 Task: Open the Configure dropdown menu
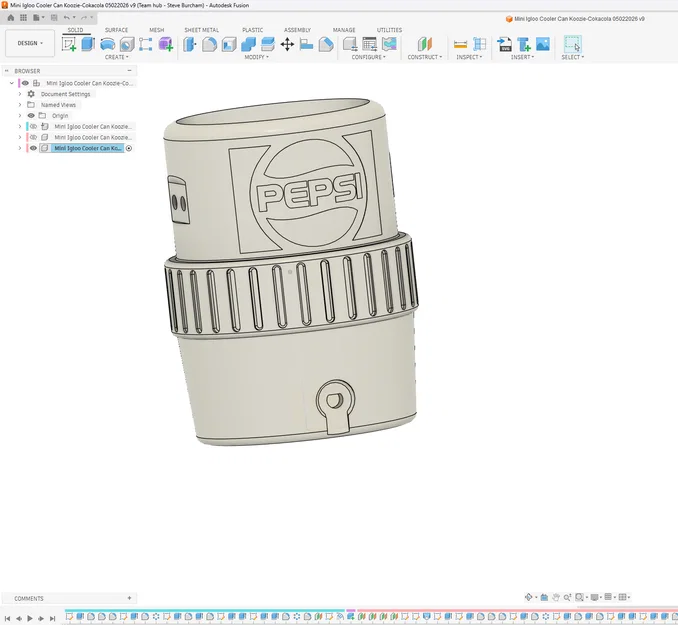(x=368, y=57)
